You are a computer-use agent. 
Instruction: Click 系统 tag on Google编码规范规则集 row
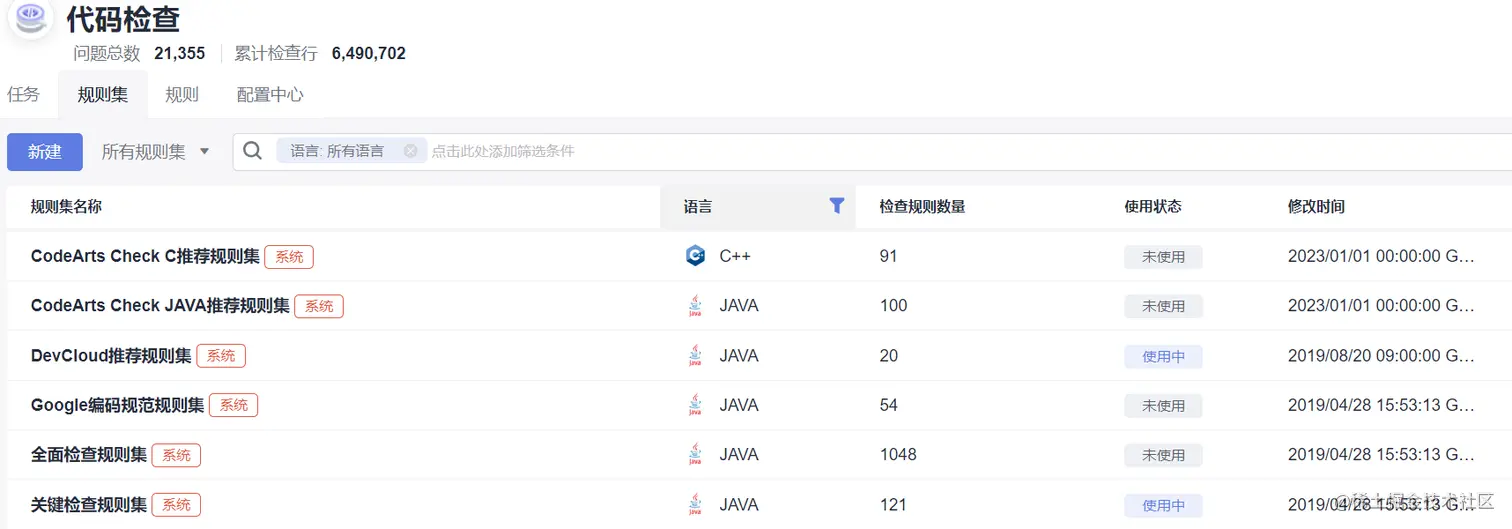click(x=234, y=405)
